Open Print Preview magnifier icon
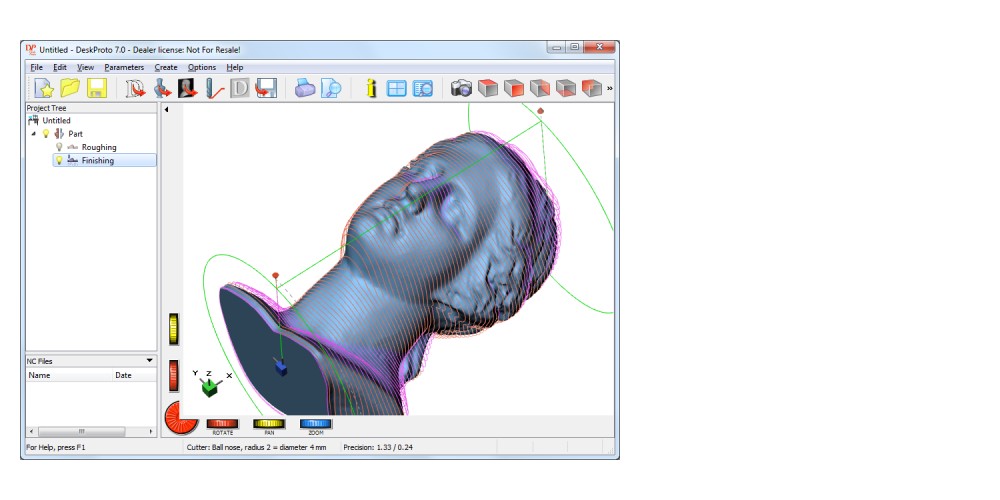 click(331, 88)
